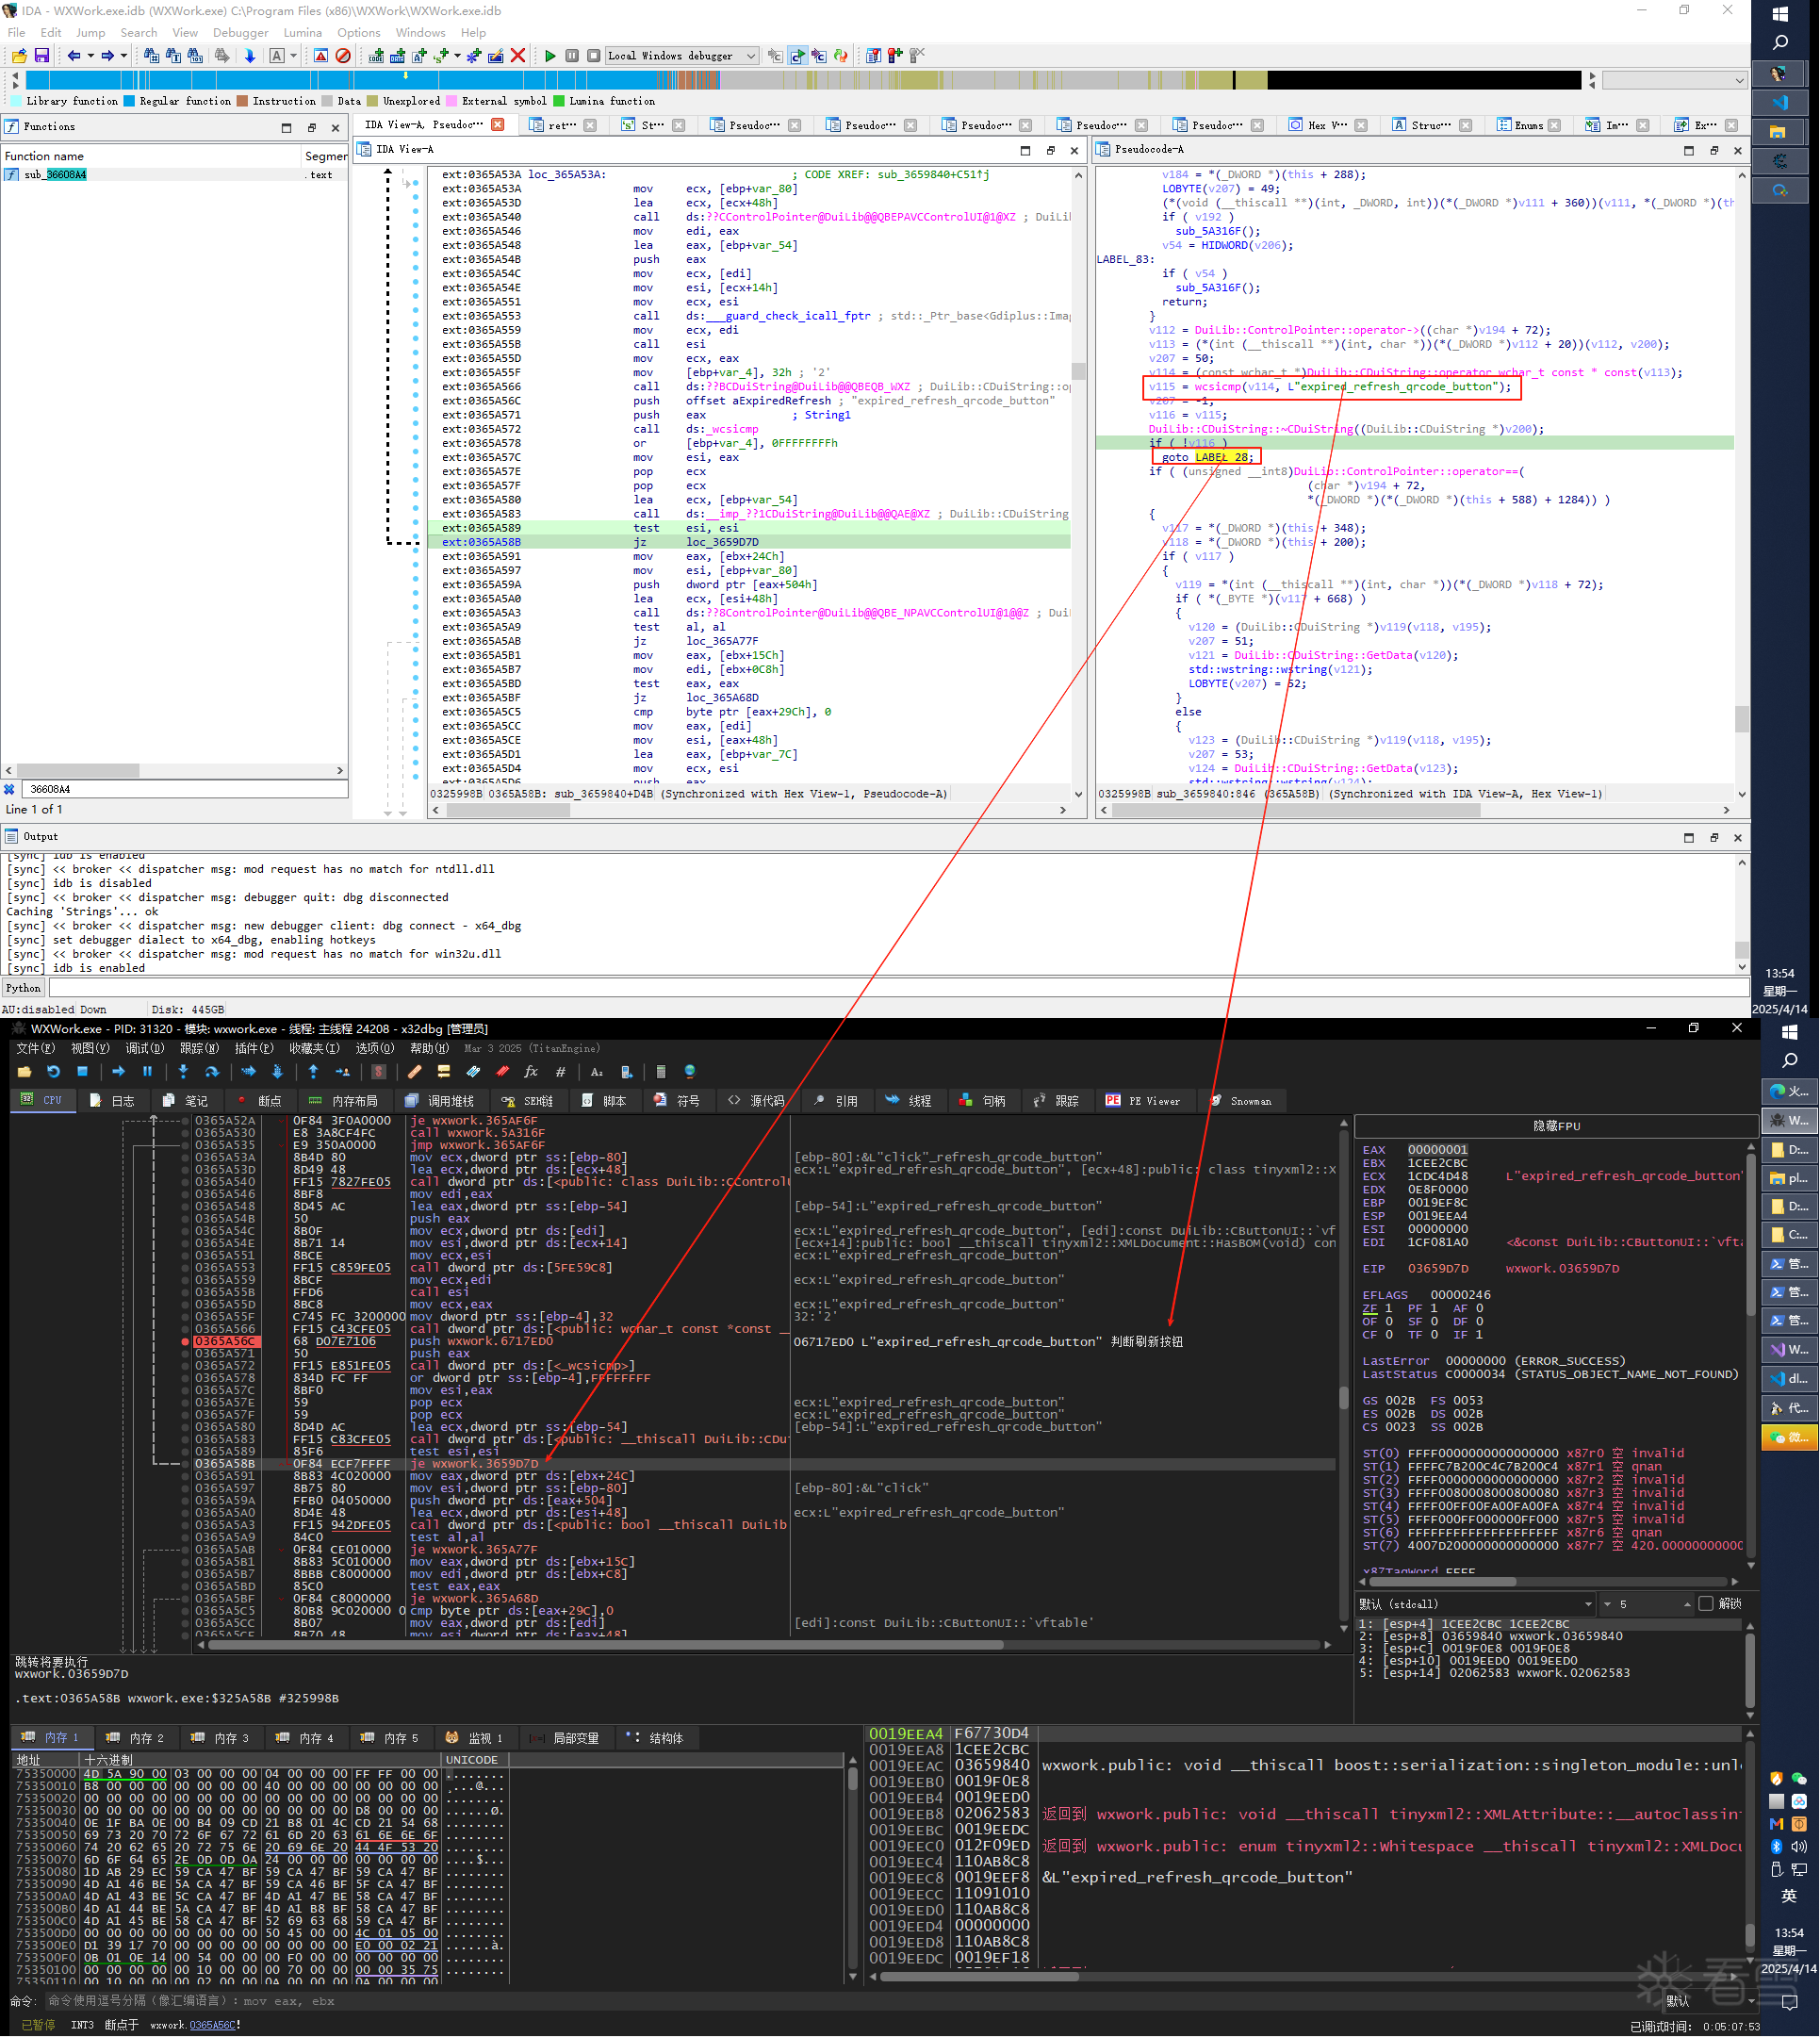The width and height of the screenshot is (1820, 2037).
Task: Click the fx expression functions icon
Action: pos(531,1072)
